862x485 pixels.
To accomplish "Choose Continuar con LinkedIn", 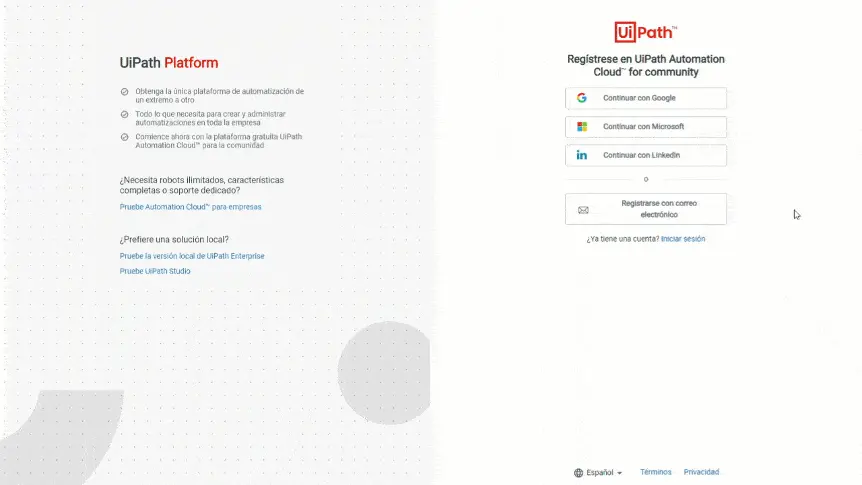I will pos(646,156).
